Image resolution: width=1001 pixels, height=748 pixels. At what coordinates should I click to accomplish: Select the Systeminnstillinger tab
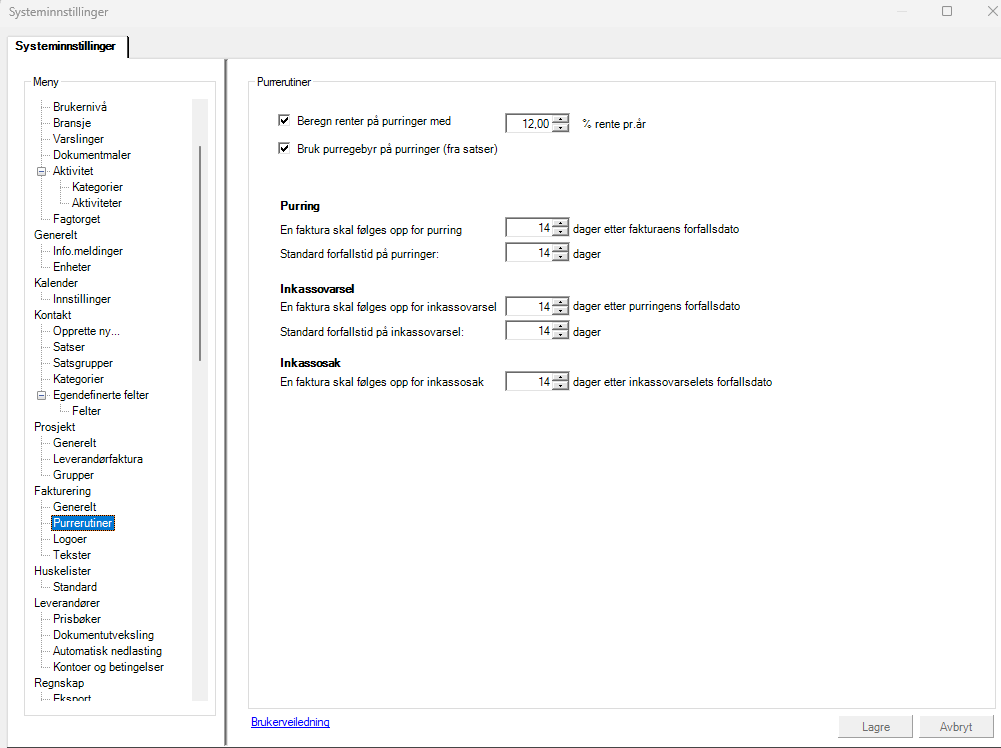(x=66, y=46)
